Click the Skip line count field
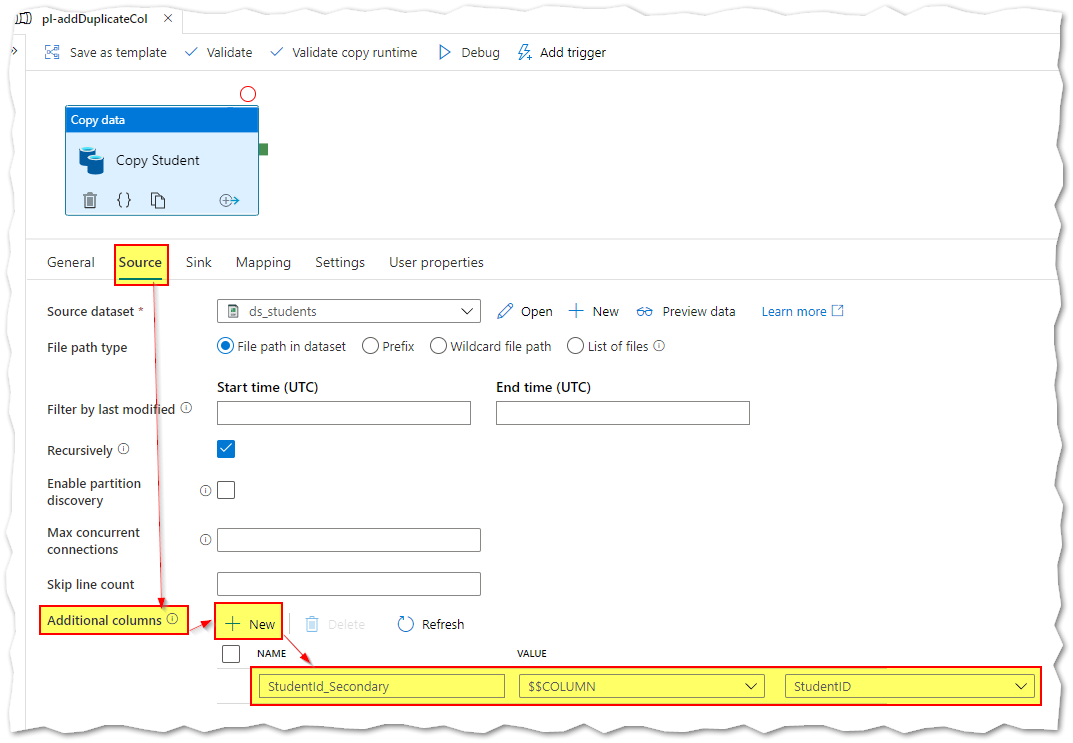This screenshot has width=1073, height=743. pyautogui.click(x=348, y=584)
